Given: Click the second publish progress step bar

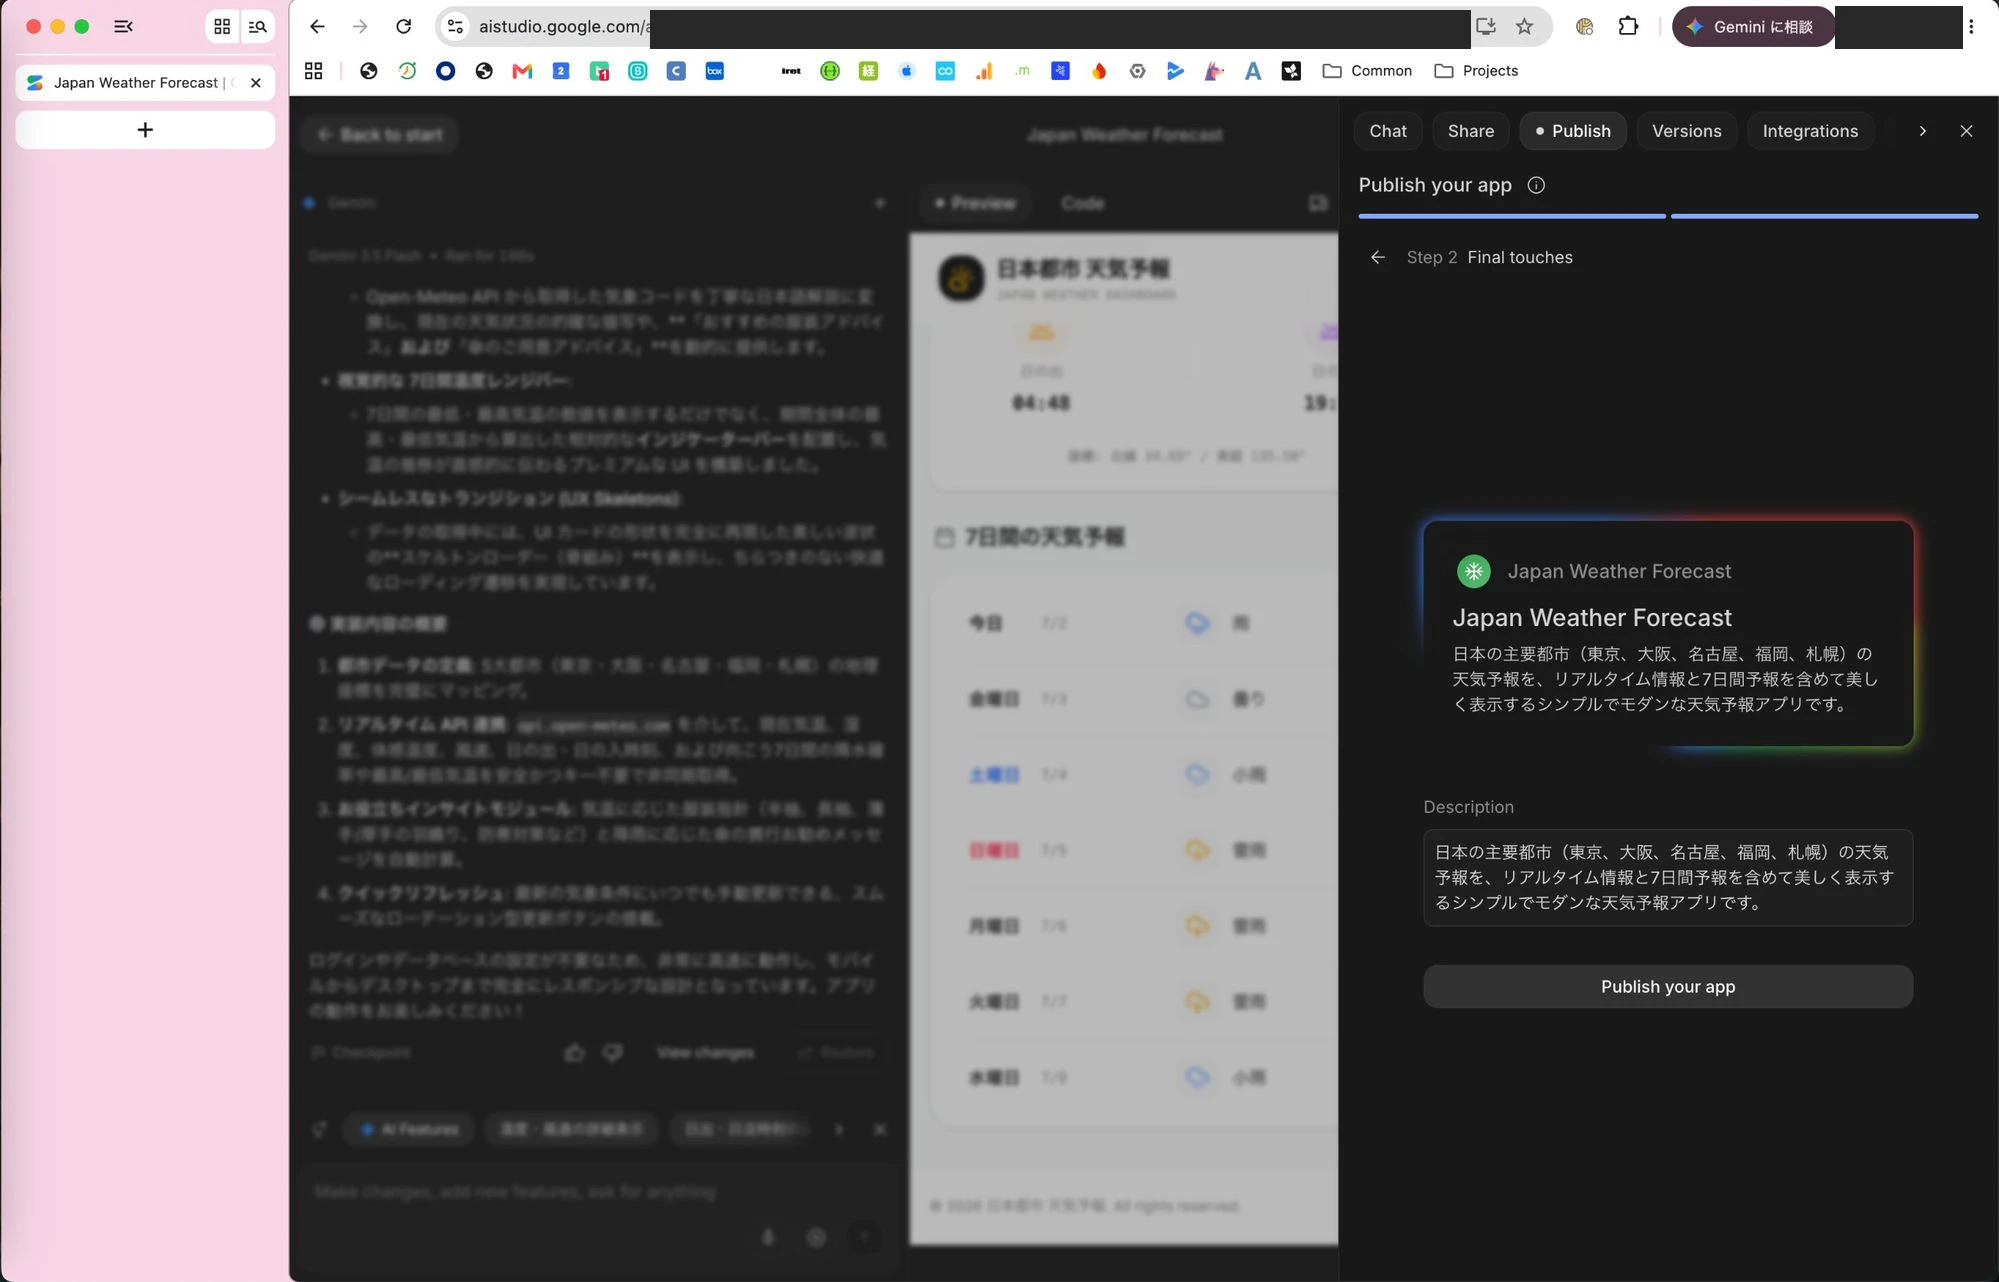Looking at the screenshot, I should (x=1824, y=216).
